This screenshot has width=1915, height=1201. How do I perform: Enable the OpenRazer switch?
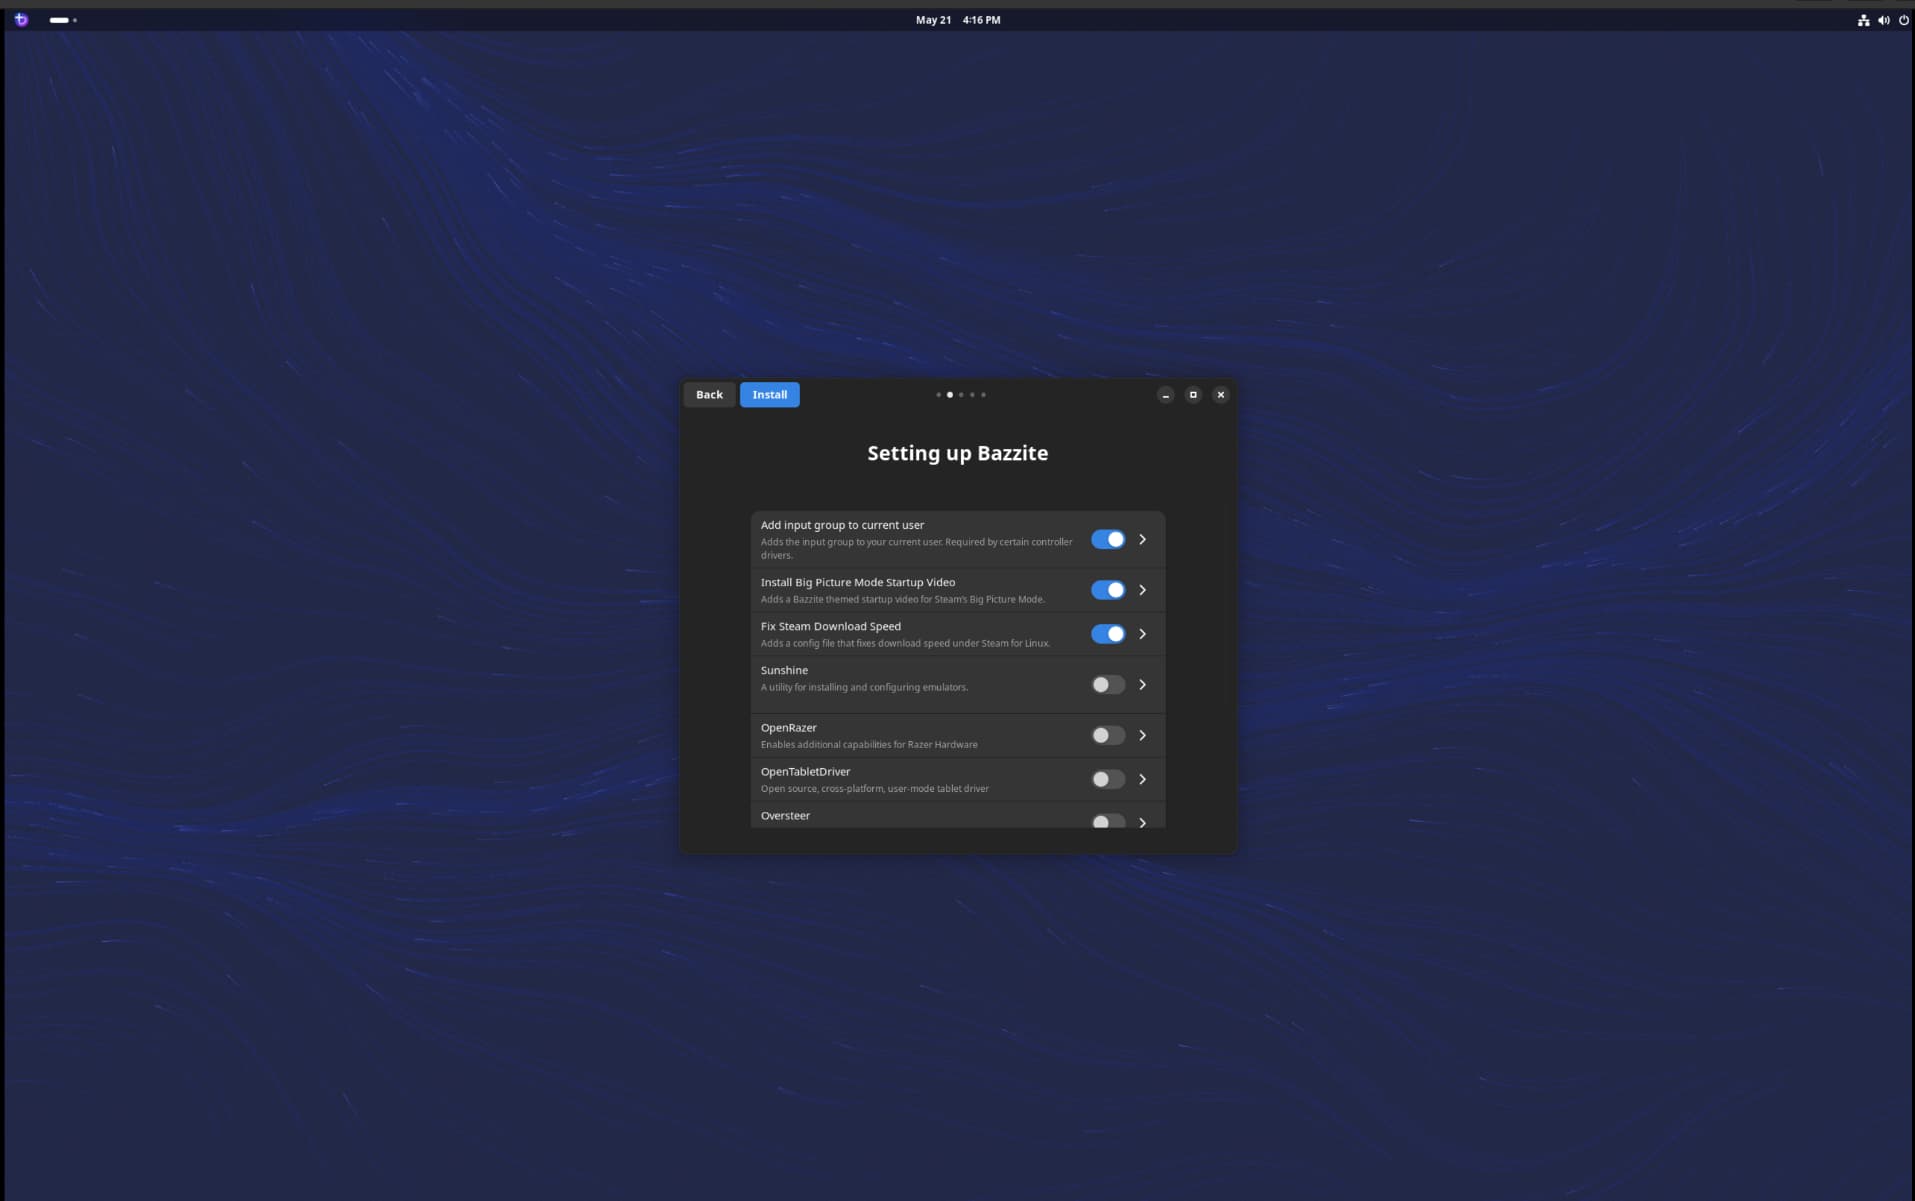pyautogui.click(x=1107, y=735)
